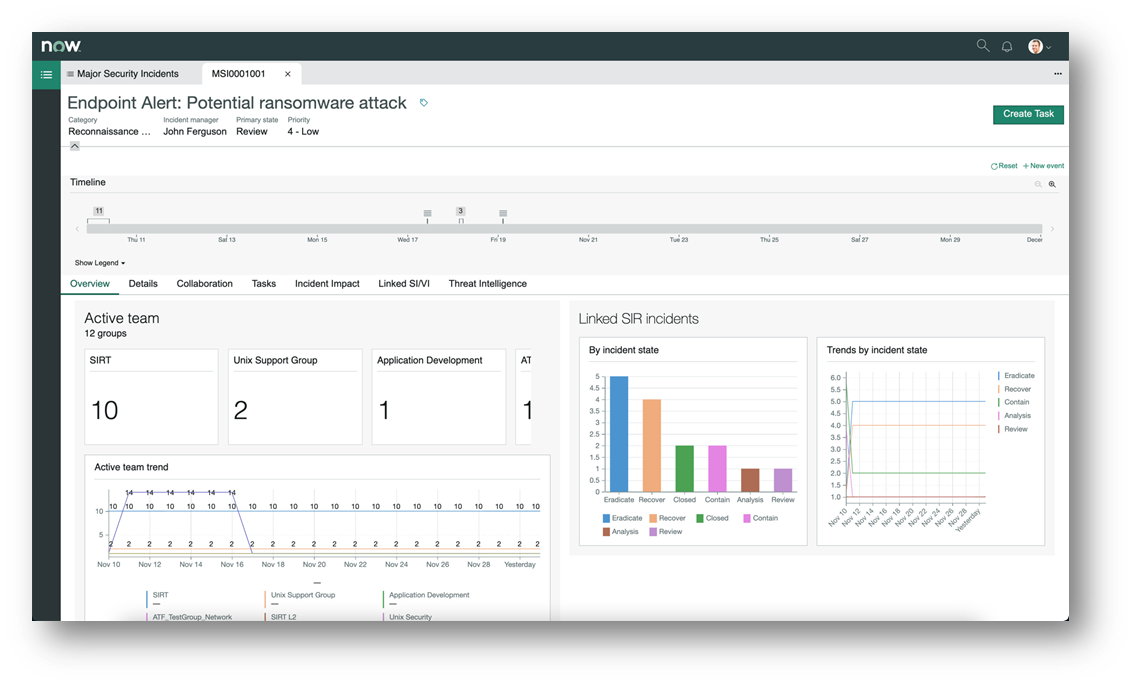Click the Create Task button

1028,114
